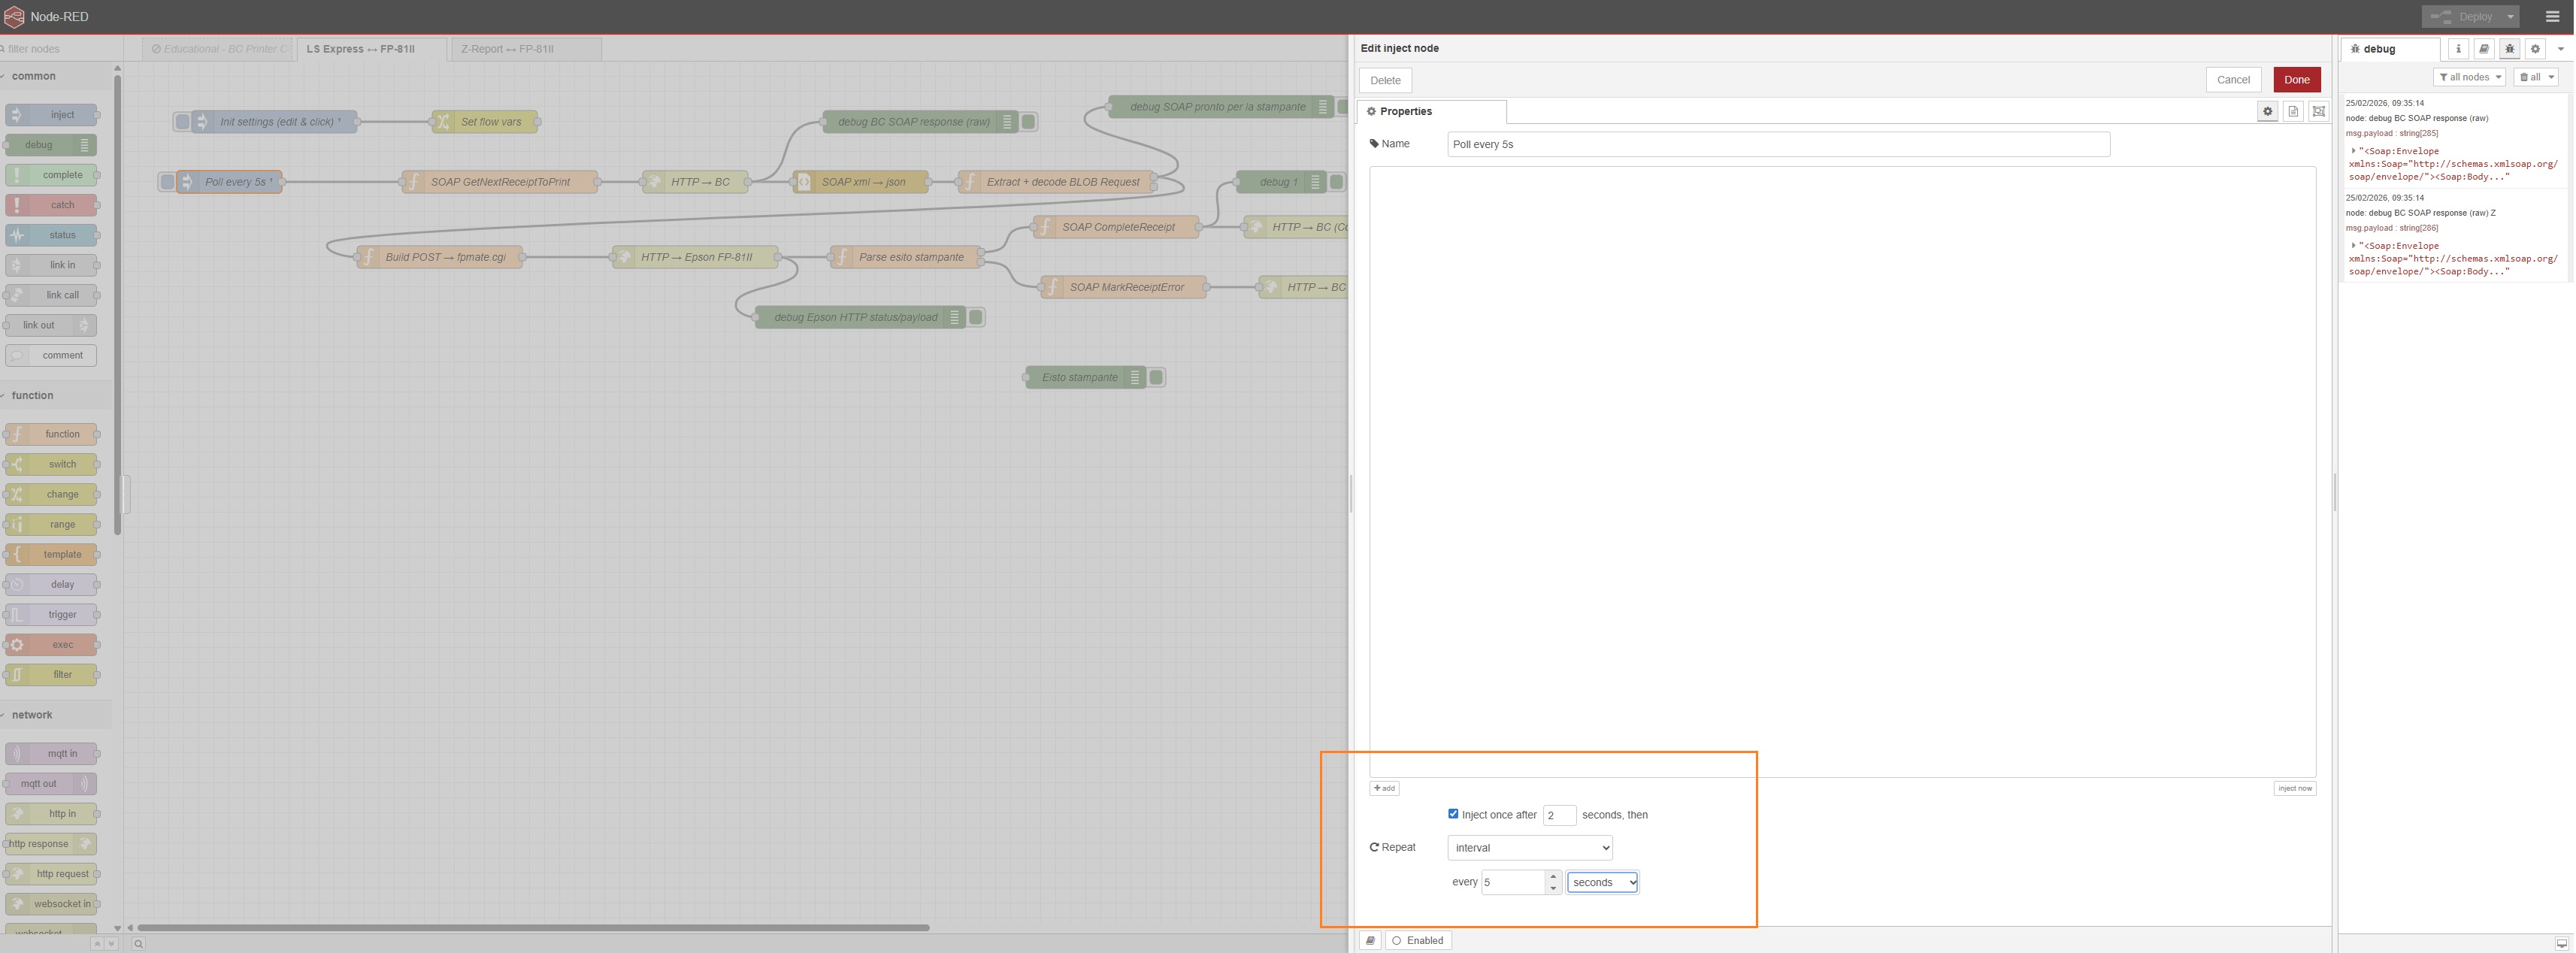
Task: Click the Name input field
Action: click(x=1777, y=144)
